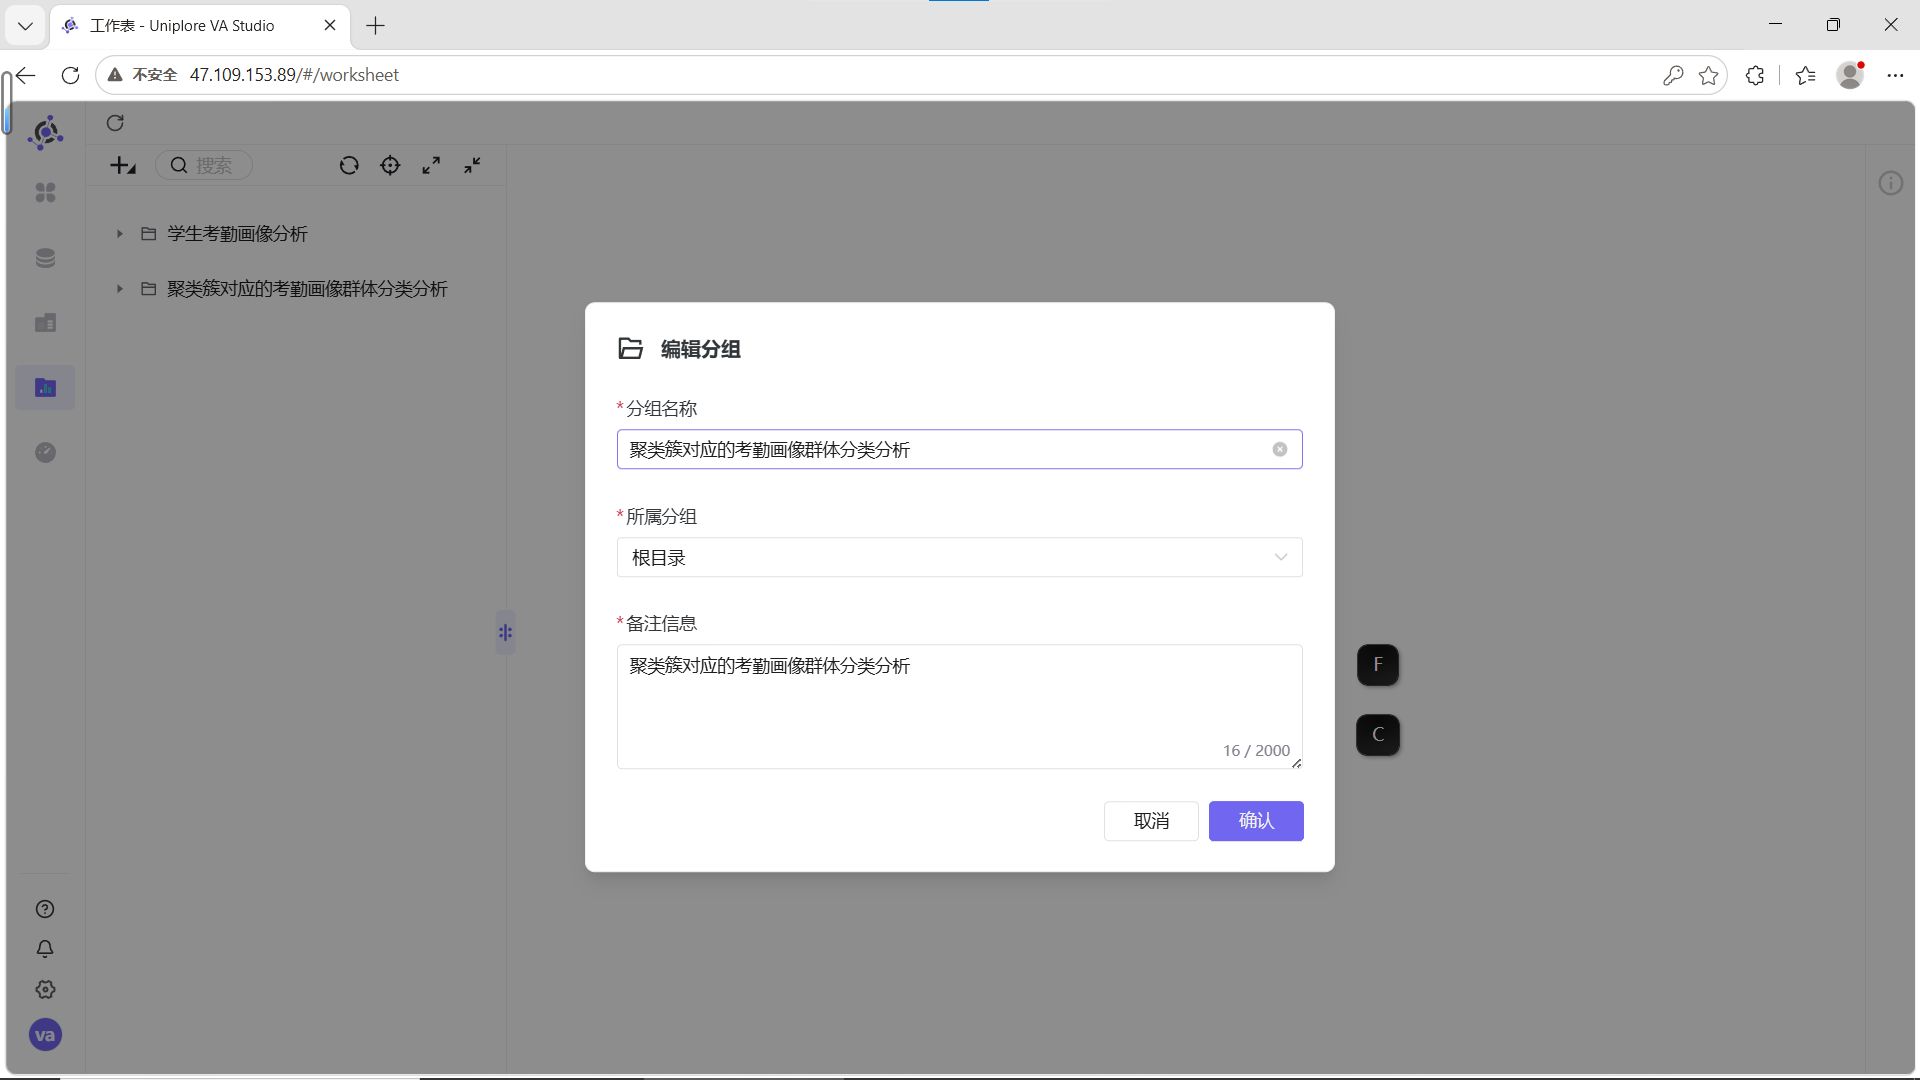Click the Uniplore logo icon in sidebar
Image resolution: width=1920 pixels, height=1080 pixels.
[x=45, y=133]
